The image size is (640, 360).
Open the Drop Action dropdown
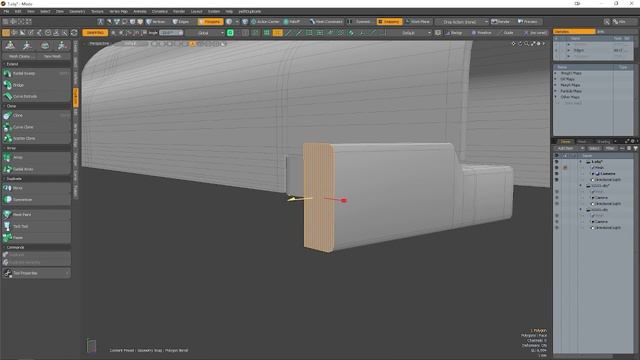click(x=462, y=22)
